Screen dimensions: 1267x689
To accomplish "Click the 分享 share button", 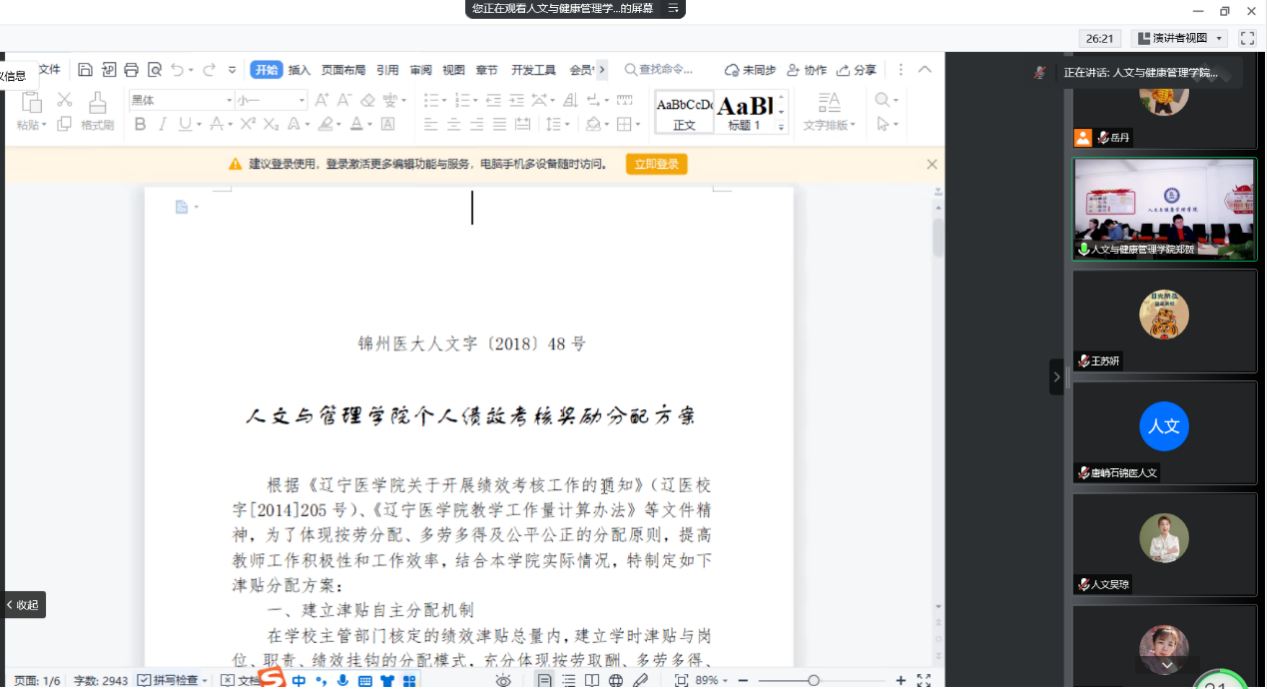I will [857, 70].
